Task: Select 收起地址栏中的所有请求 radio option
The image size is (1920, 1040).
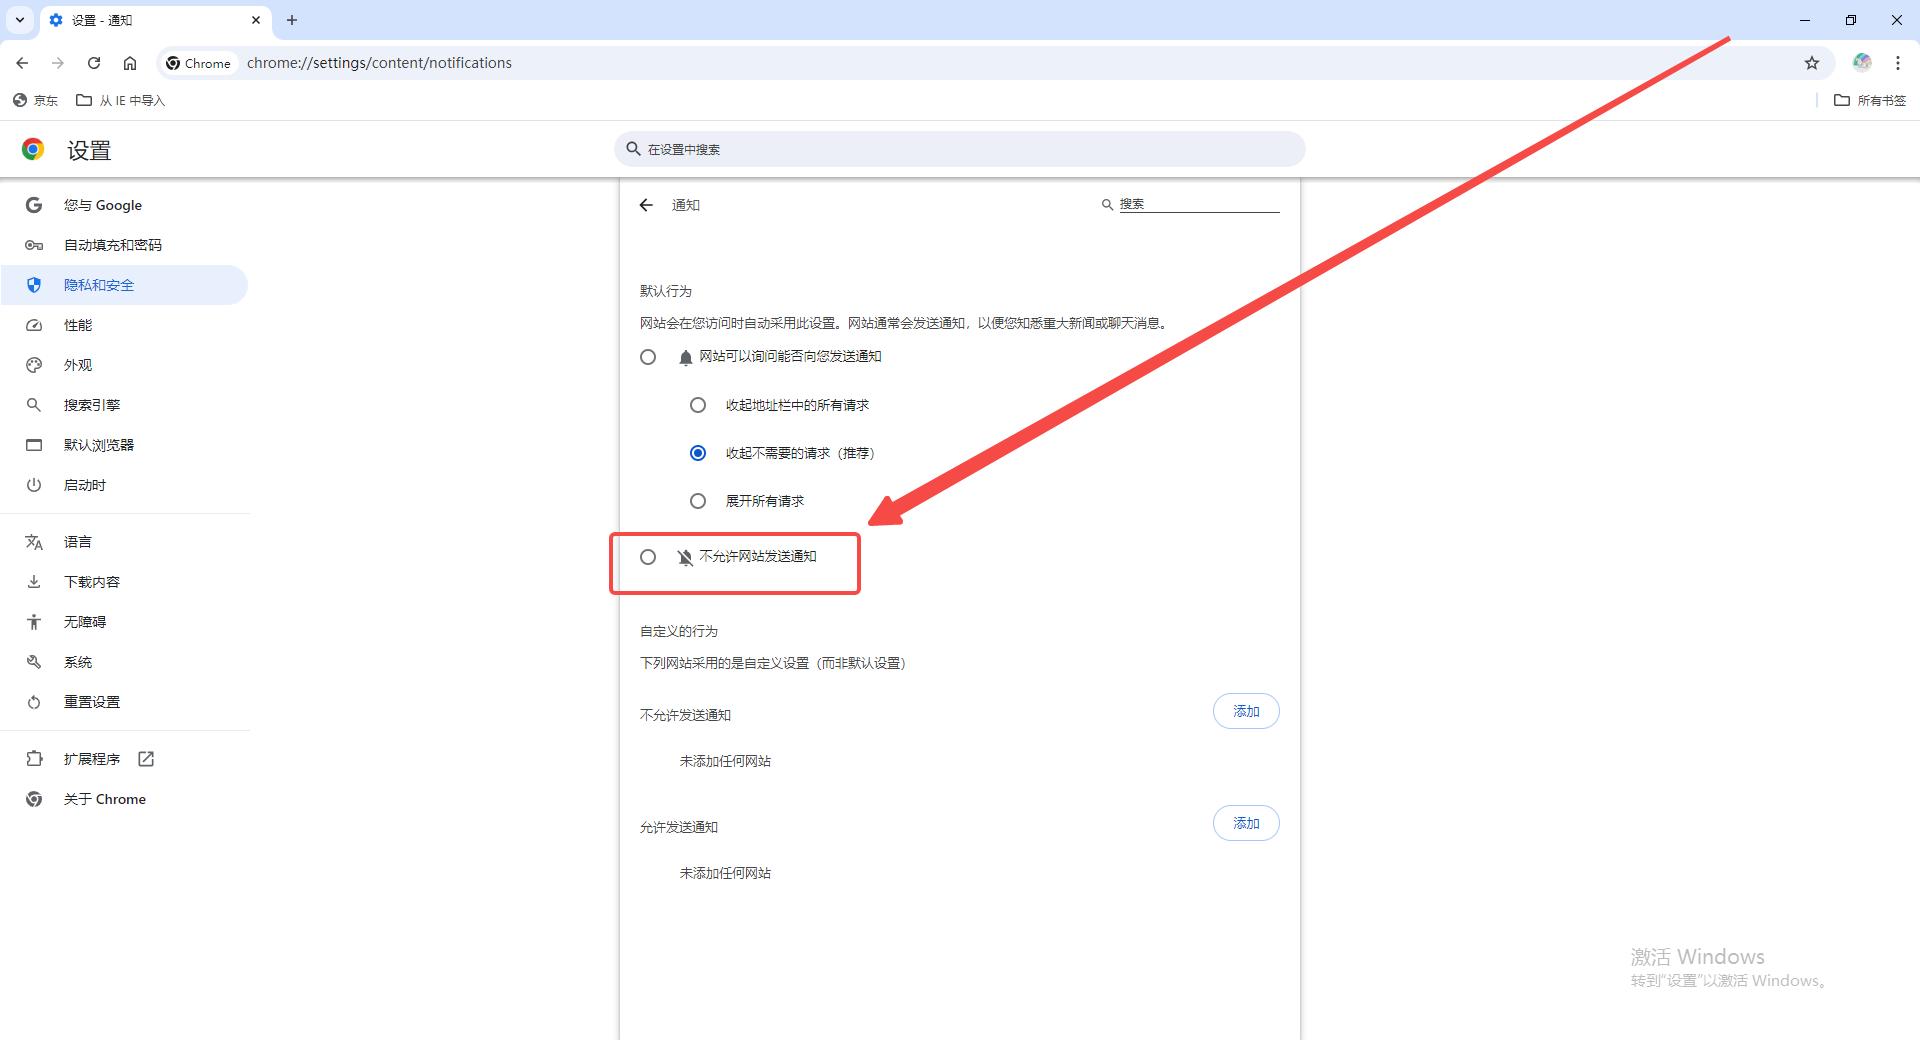Action: (698, 405)
